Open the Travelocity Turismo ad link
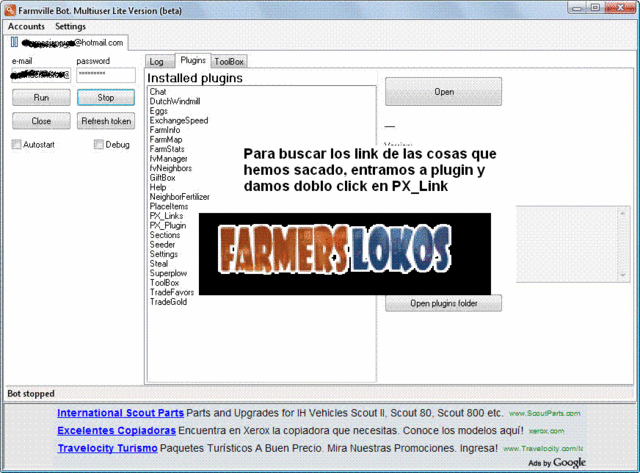This screenshot has width=640, height=473. pyautogui.click(x=107, y=448)
